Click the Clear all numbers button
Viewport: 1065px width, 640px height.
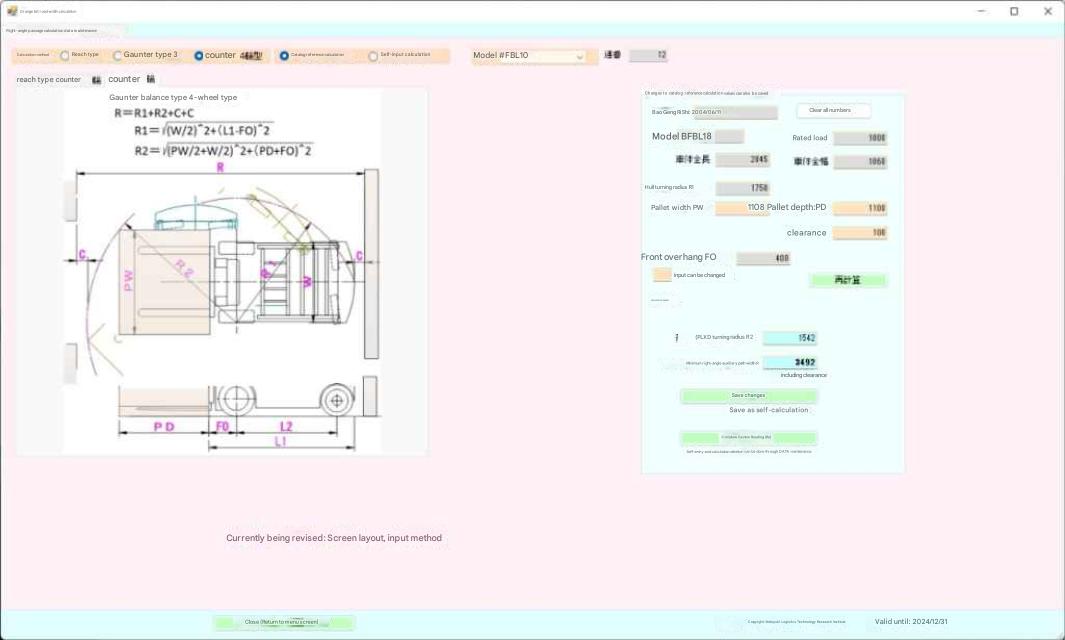click(833, 111)
